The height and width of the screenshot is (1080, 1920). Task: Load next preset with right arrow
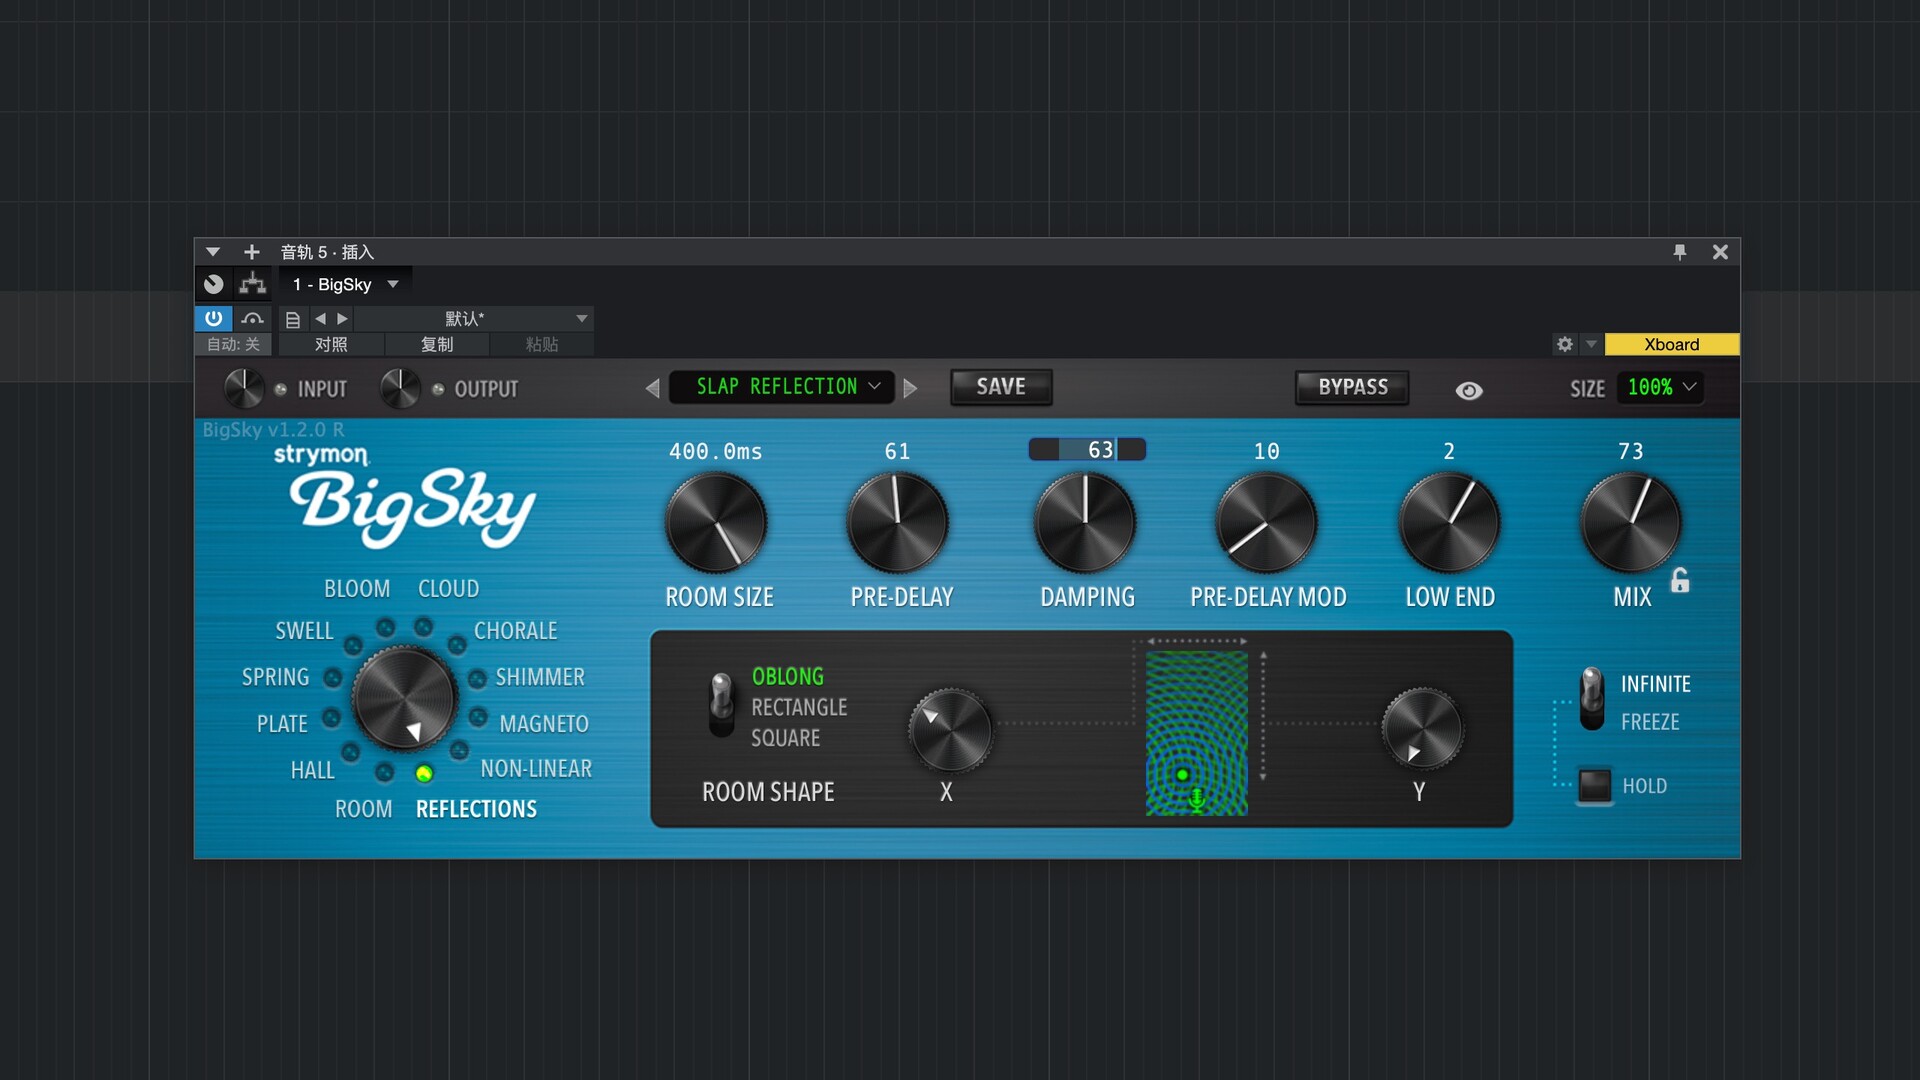(341, 318)
